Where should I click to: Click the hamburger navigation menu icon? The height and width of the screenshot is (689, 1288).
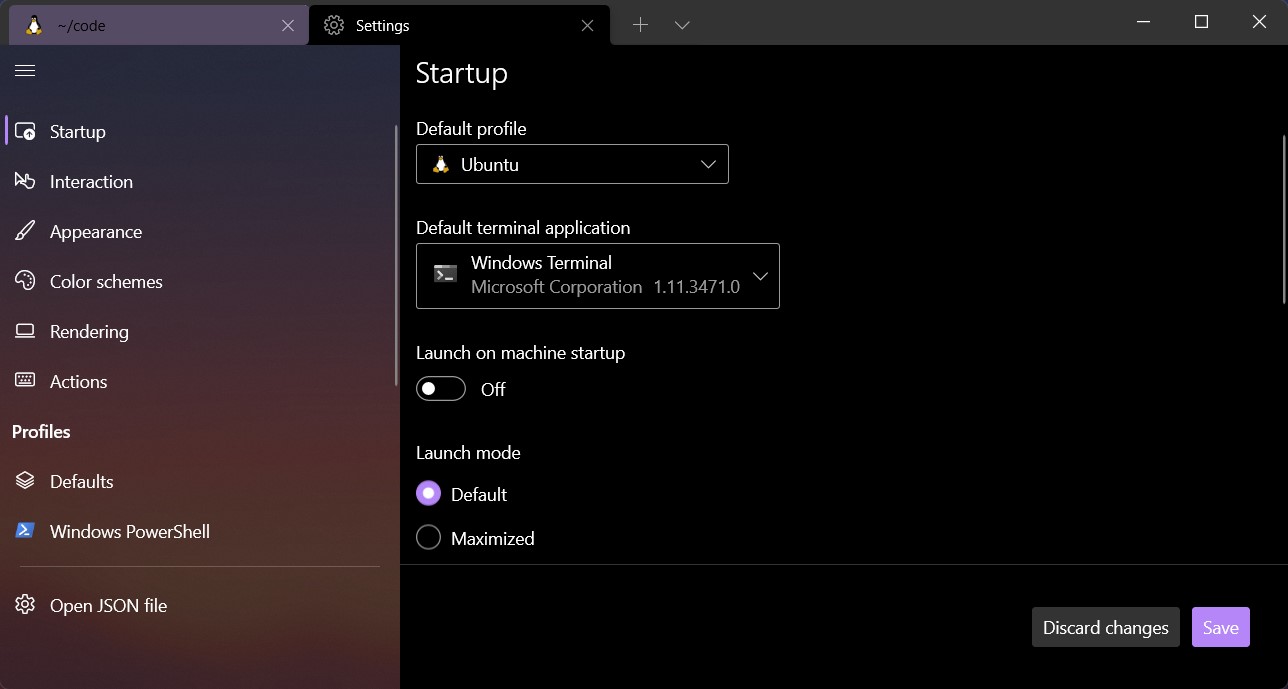[24, 70]
